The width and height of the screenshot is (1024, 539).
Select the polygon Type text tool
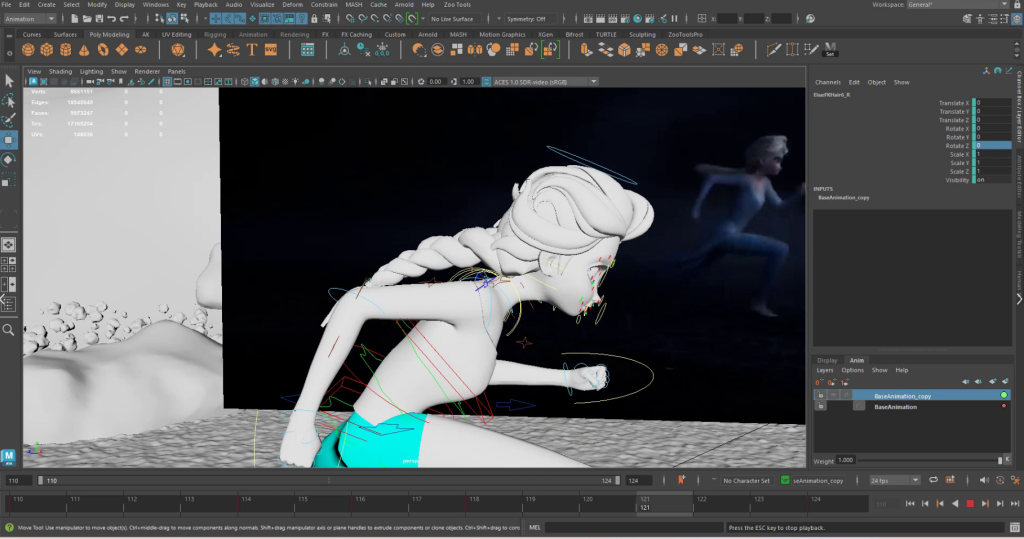click(x=252, y=50)
